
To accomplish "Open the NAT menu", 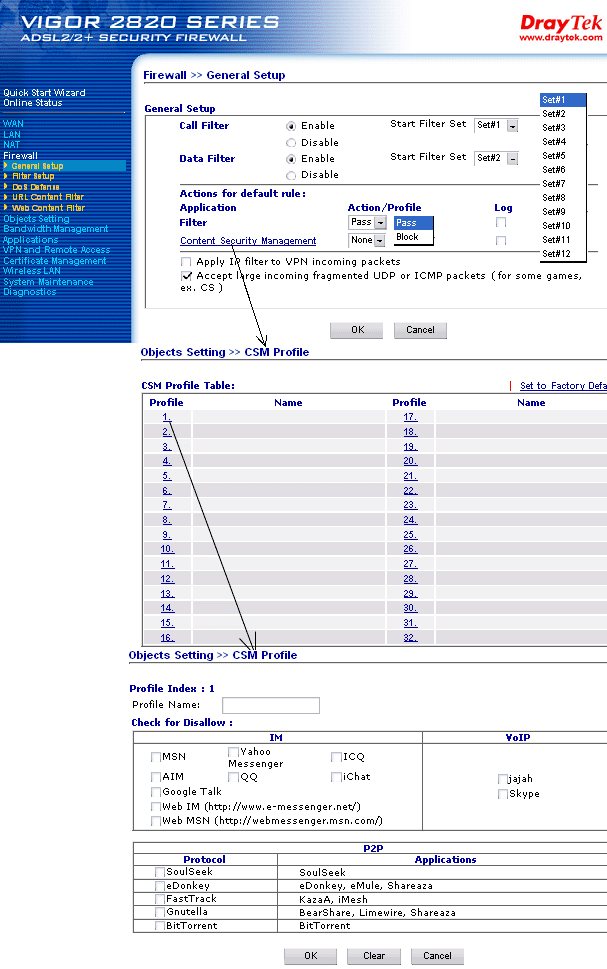I will coord(11,145).
